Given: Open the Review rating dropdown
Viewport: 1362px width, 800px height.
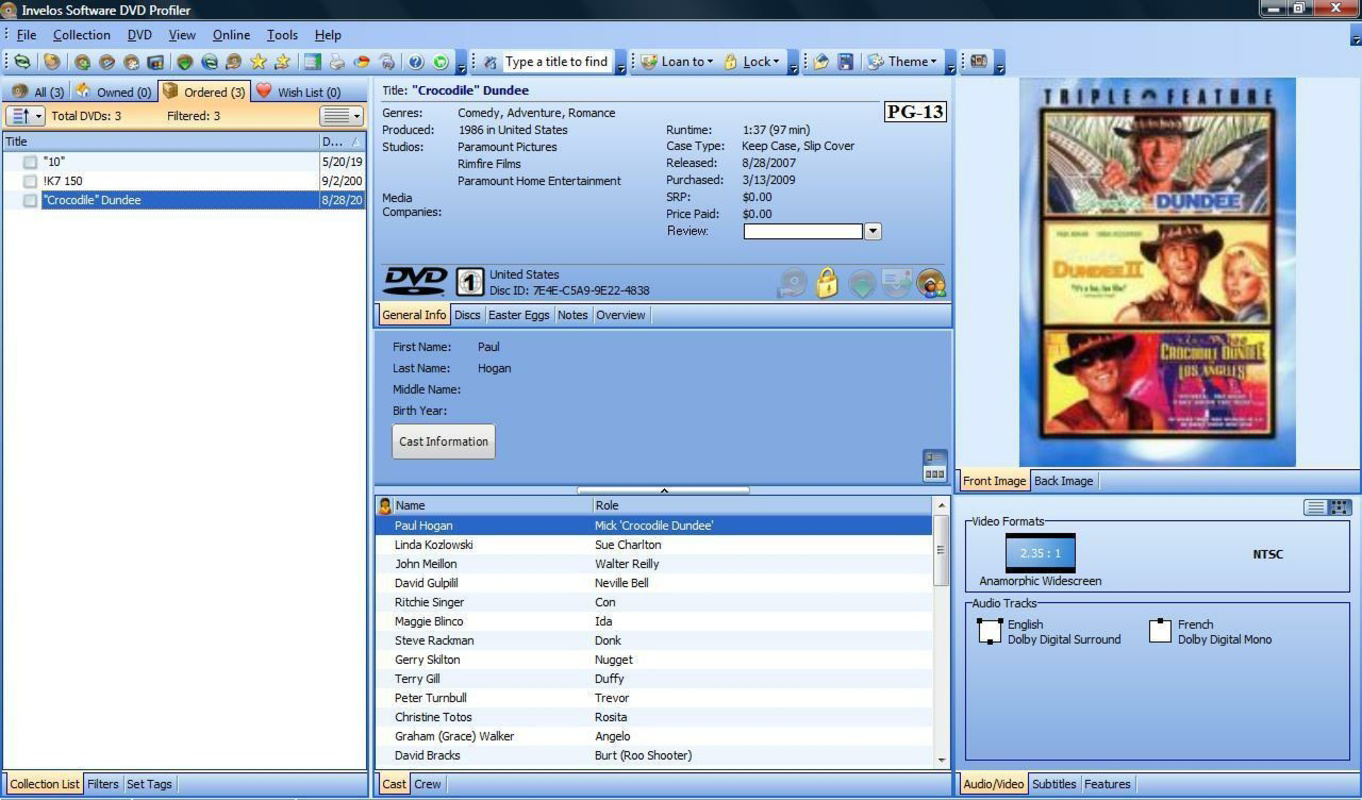Looking at the screenshot, I should [872, 231].
